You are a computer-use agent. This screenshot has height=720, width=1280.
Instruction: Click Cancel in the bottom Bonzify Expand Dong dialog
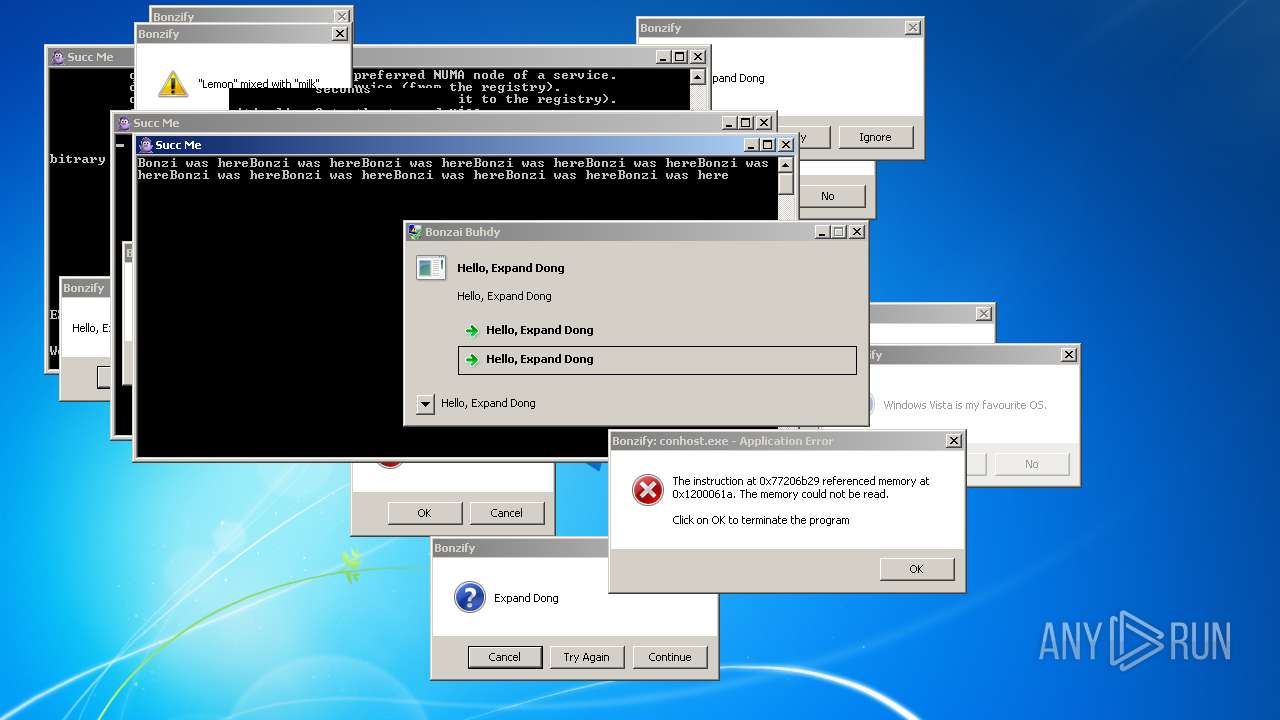click(504, 657)
